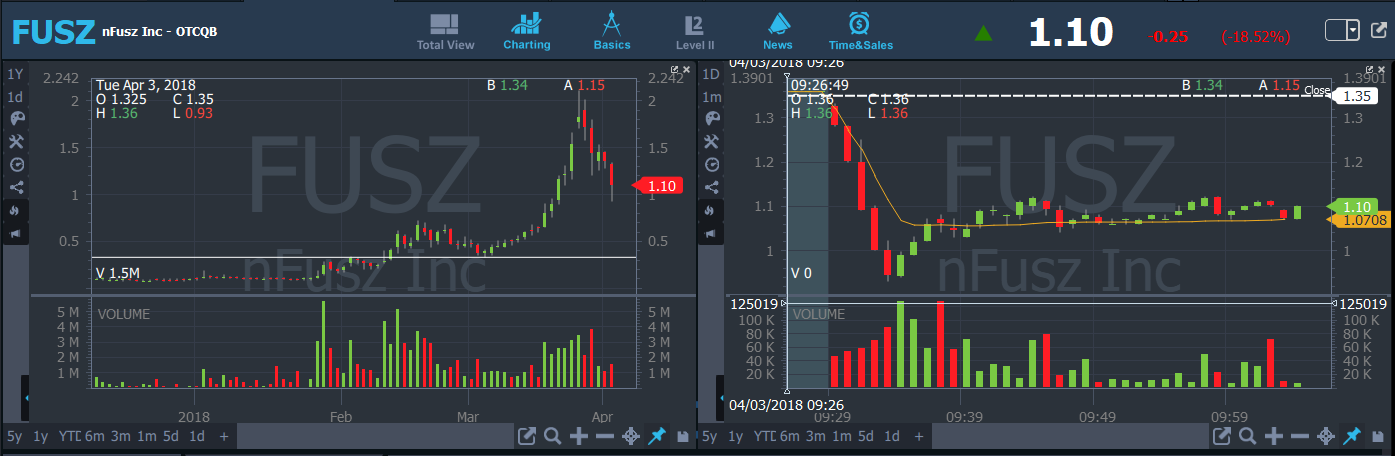This screenshot has width=1395, height=456.
Task: Select 6m range on left chart
Action: coord(94,436)
